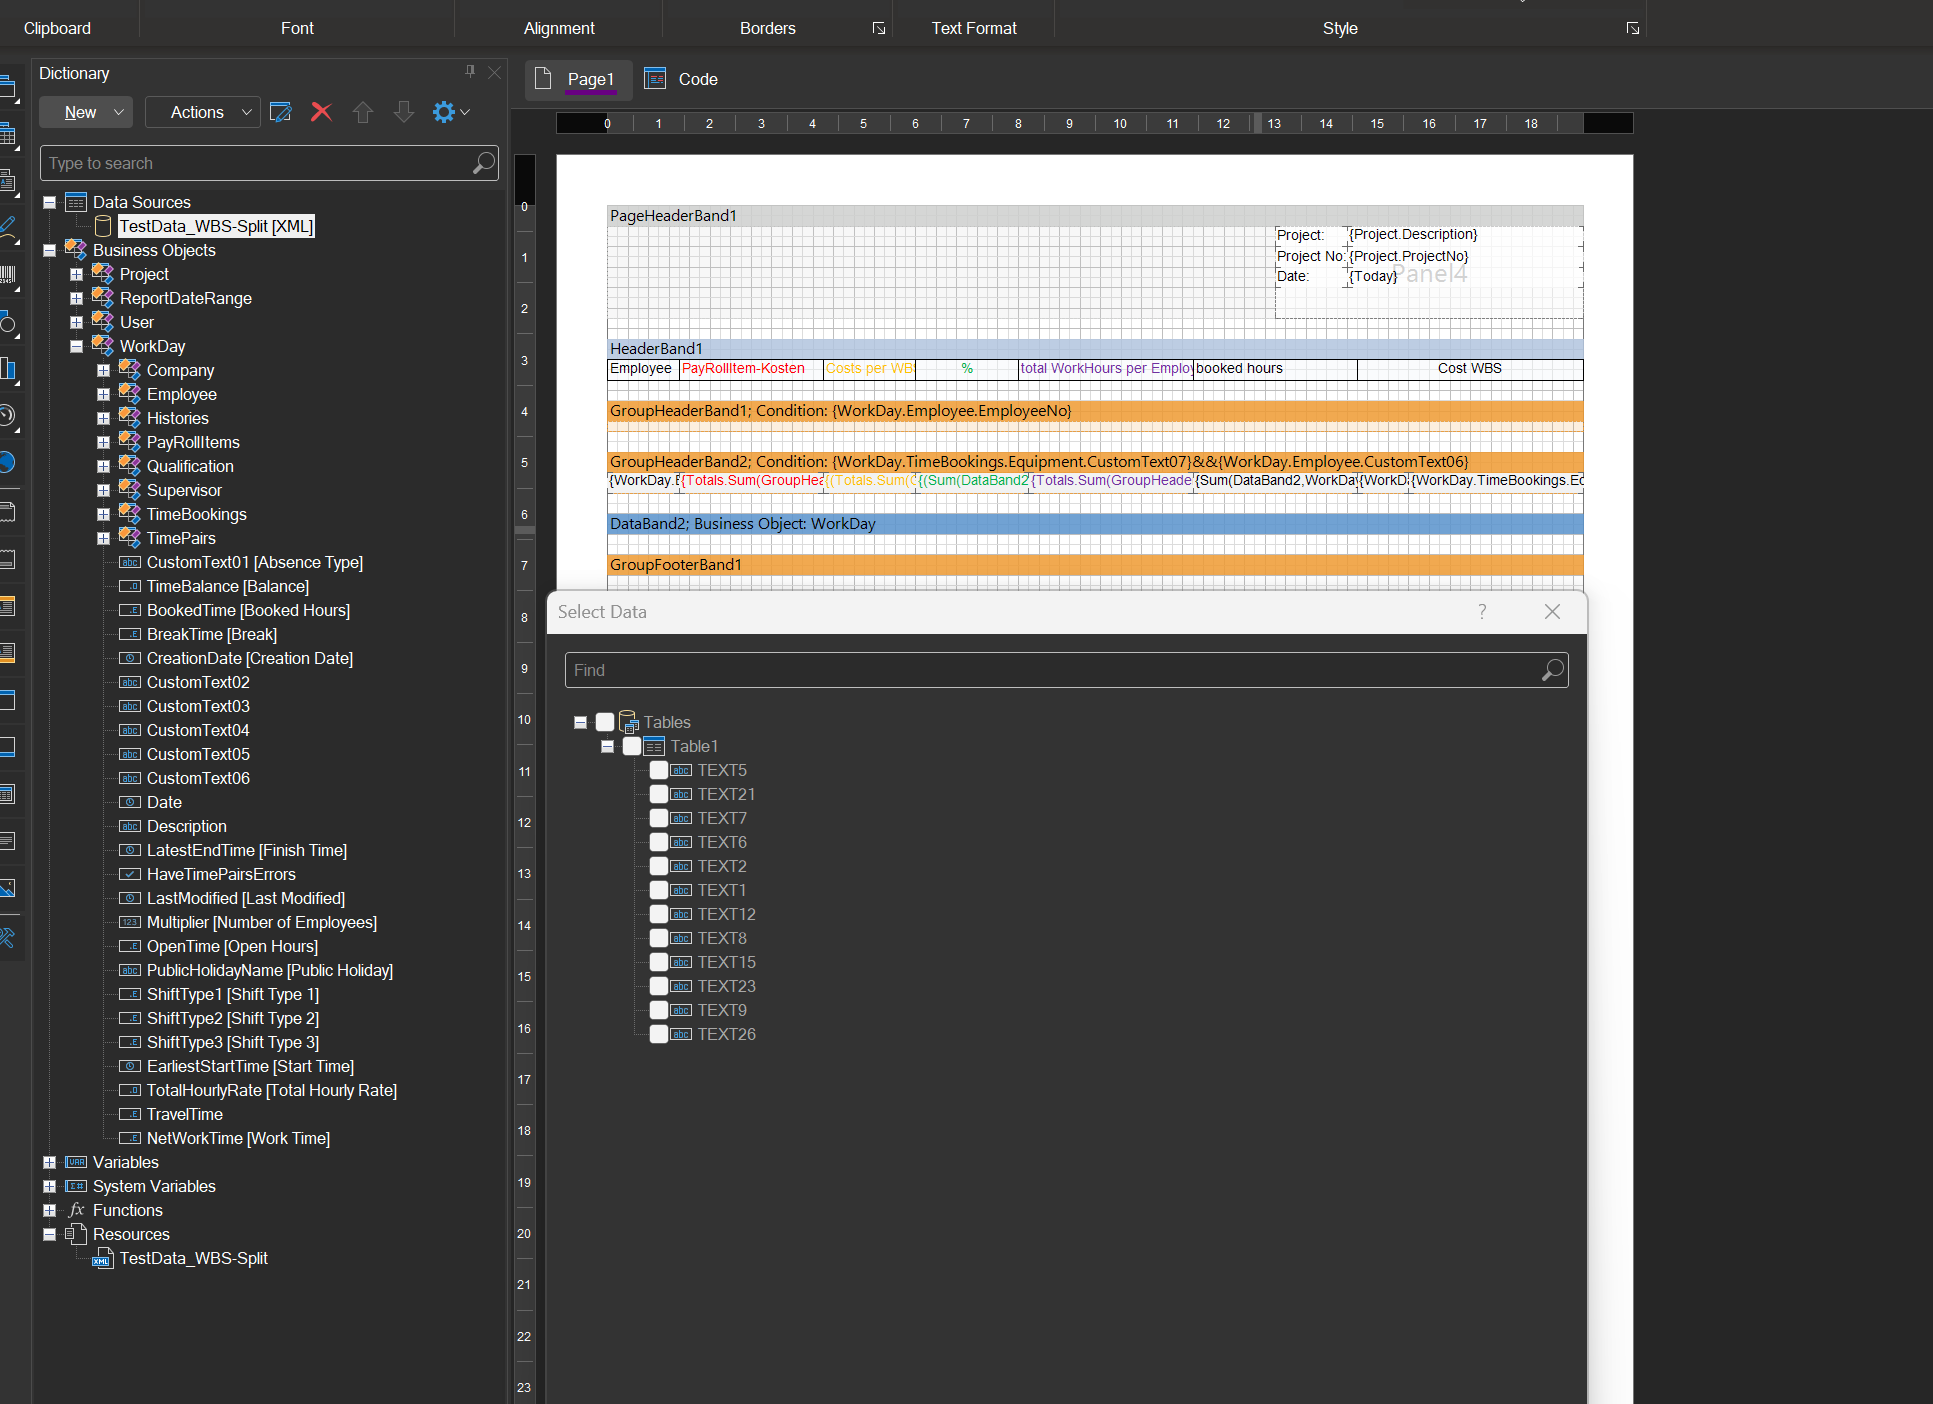Click the Alignment ribbon group label
1933x1404 pixels.
click(x=559, y=28)
